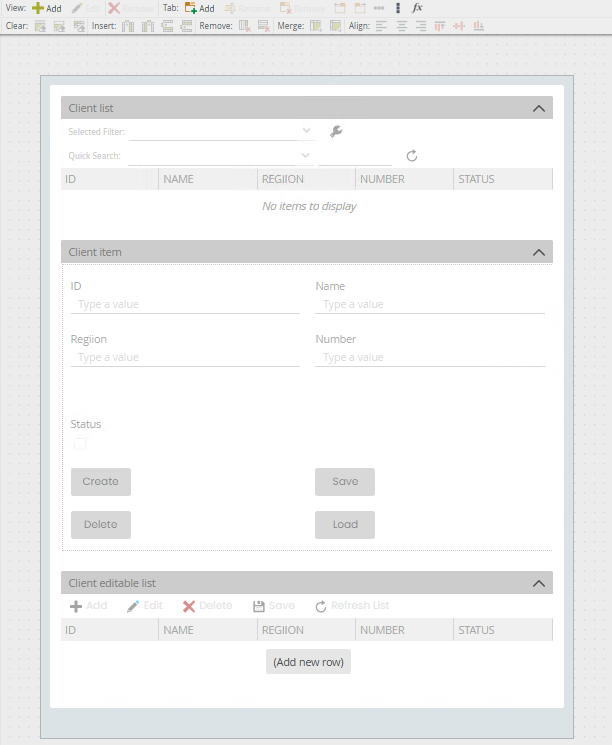Click REGIION column header in Client list
Screen dimensions: 612x745
tap(306, 179)
